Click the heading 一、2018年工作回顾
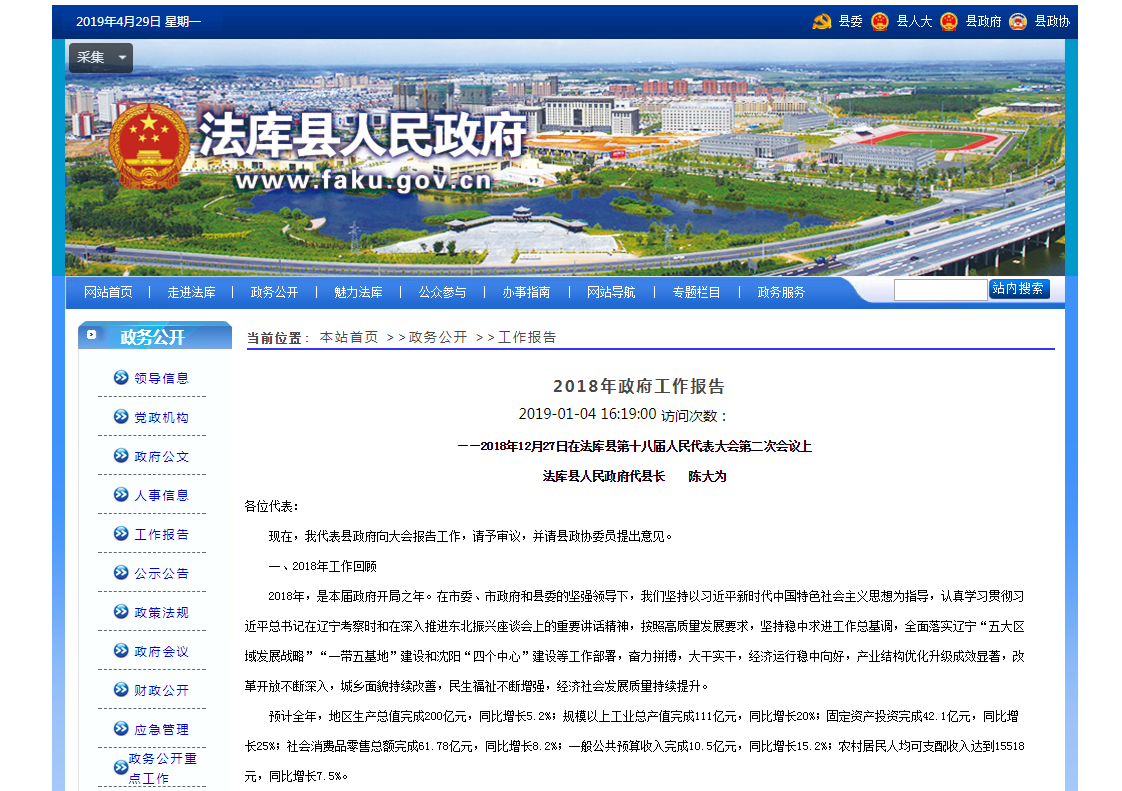The image size is (1122, 791). (x=322, y=566)
